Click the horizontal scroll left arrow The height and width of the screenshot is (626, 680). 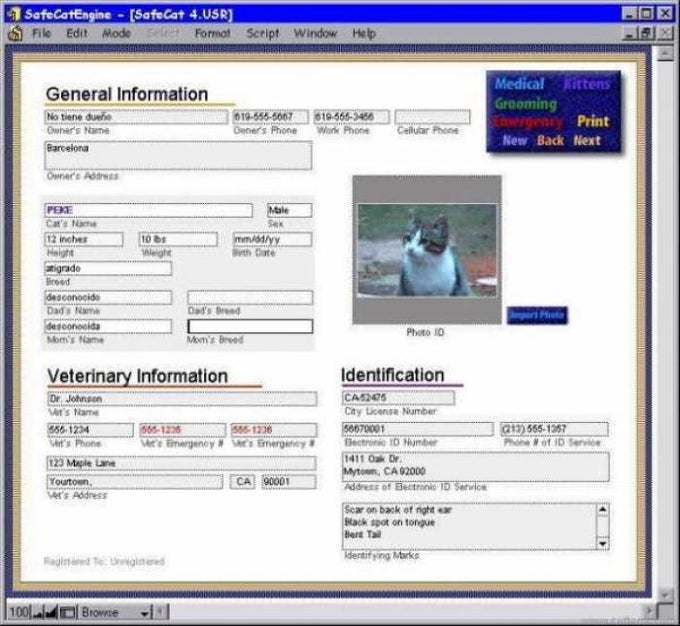tap(160, 612)
